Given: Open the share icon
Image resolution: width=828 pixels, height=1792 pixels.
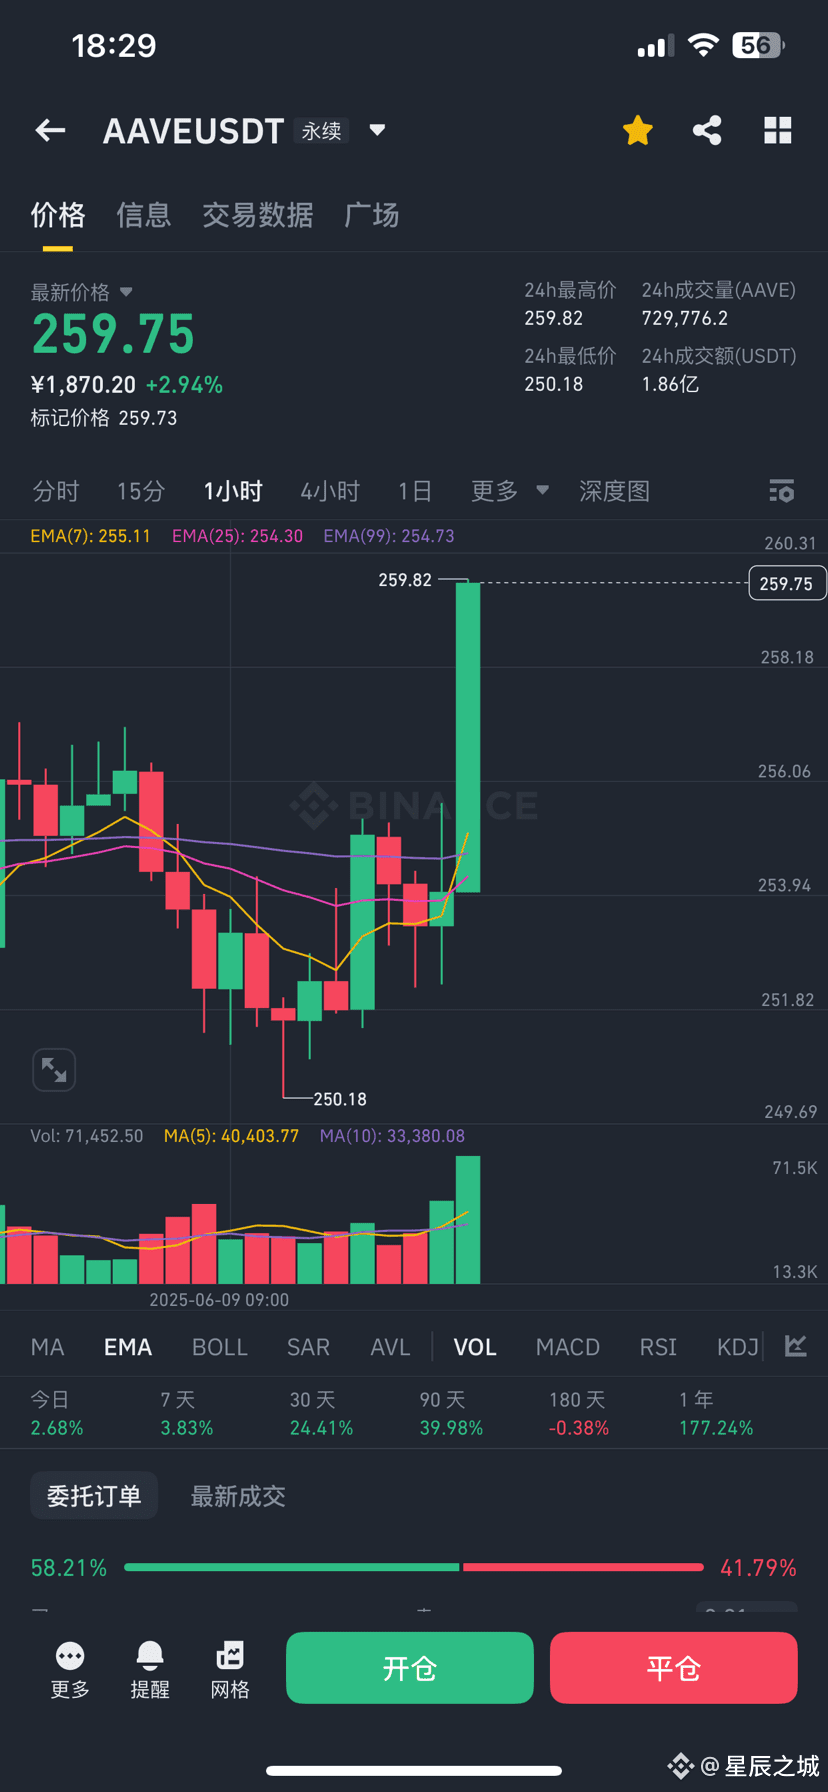Looking at the screenshot, I should (x=707, y=130).
